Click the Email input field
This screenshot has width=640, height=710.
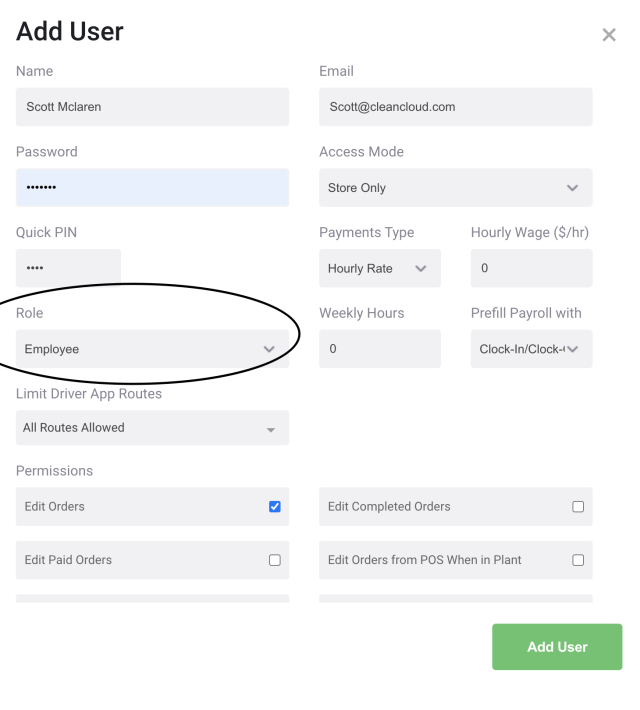tap(456, 107)
